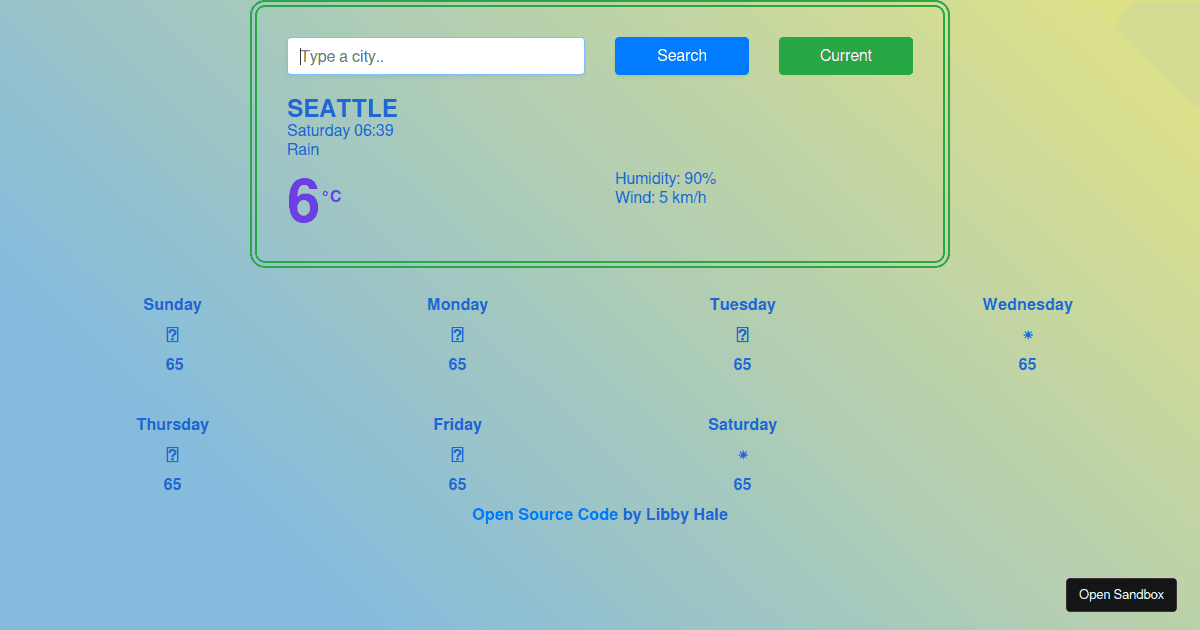
Task: Click Friday's weather icon
Action: (457, 454)
